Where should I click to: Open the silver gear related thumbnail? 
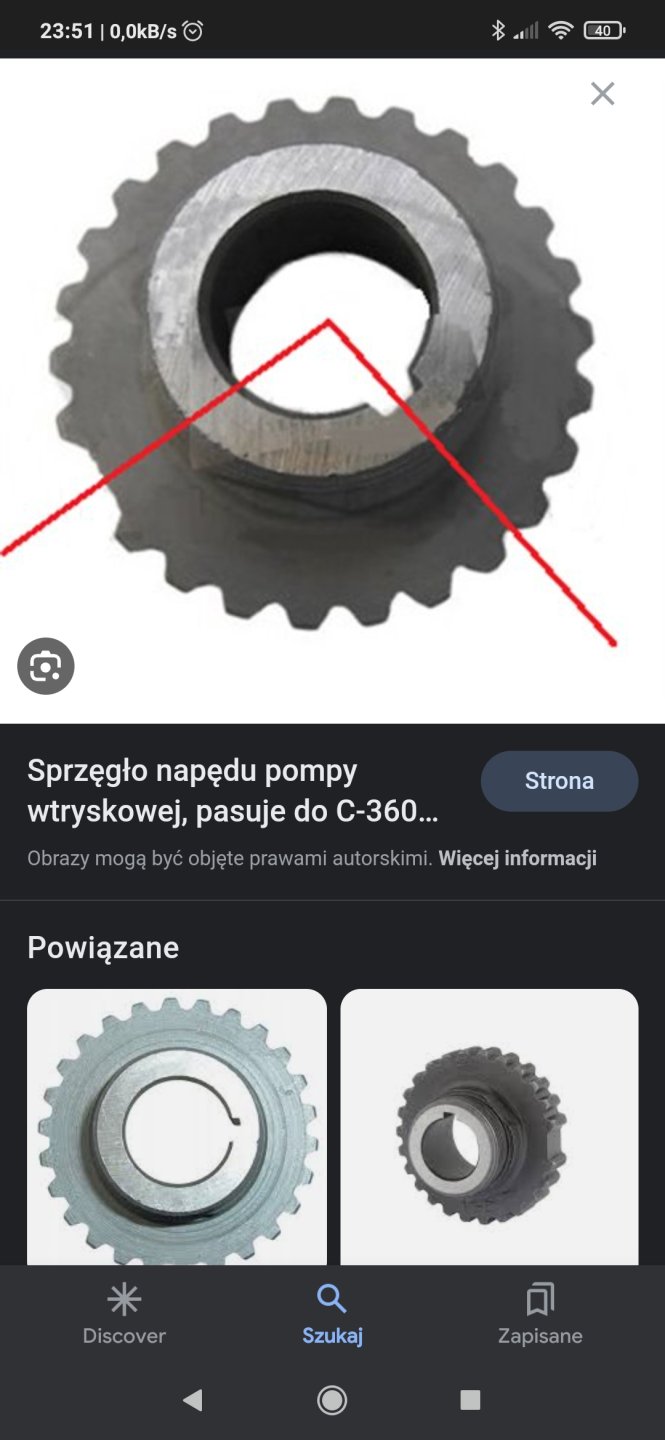[x=177, y=1127]
